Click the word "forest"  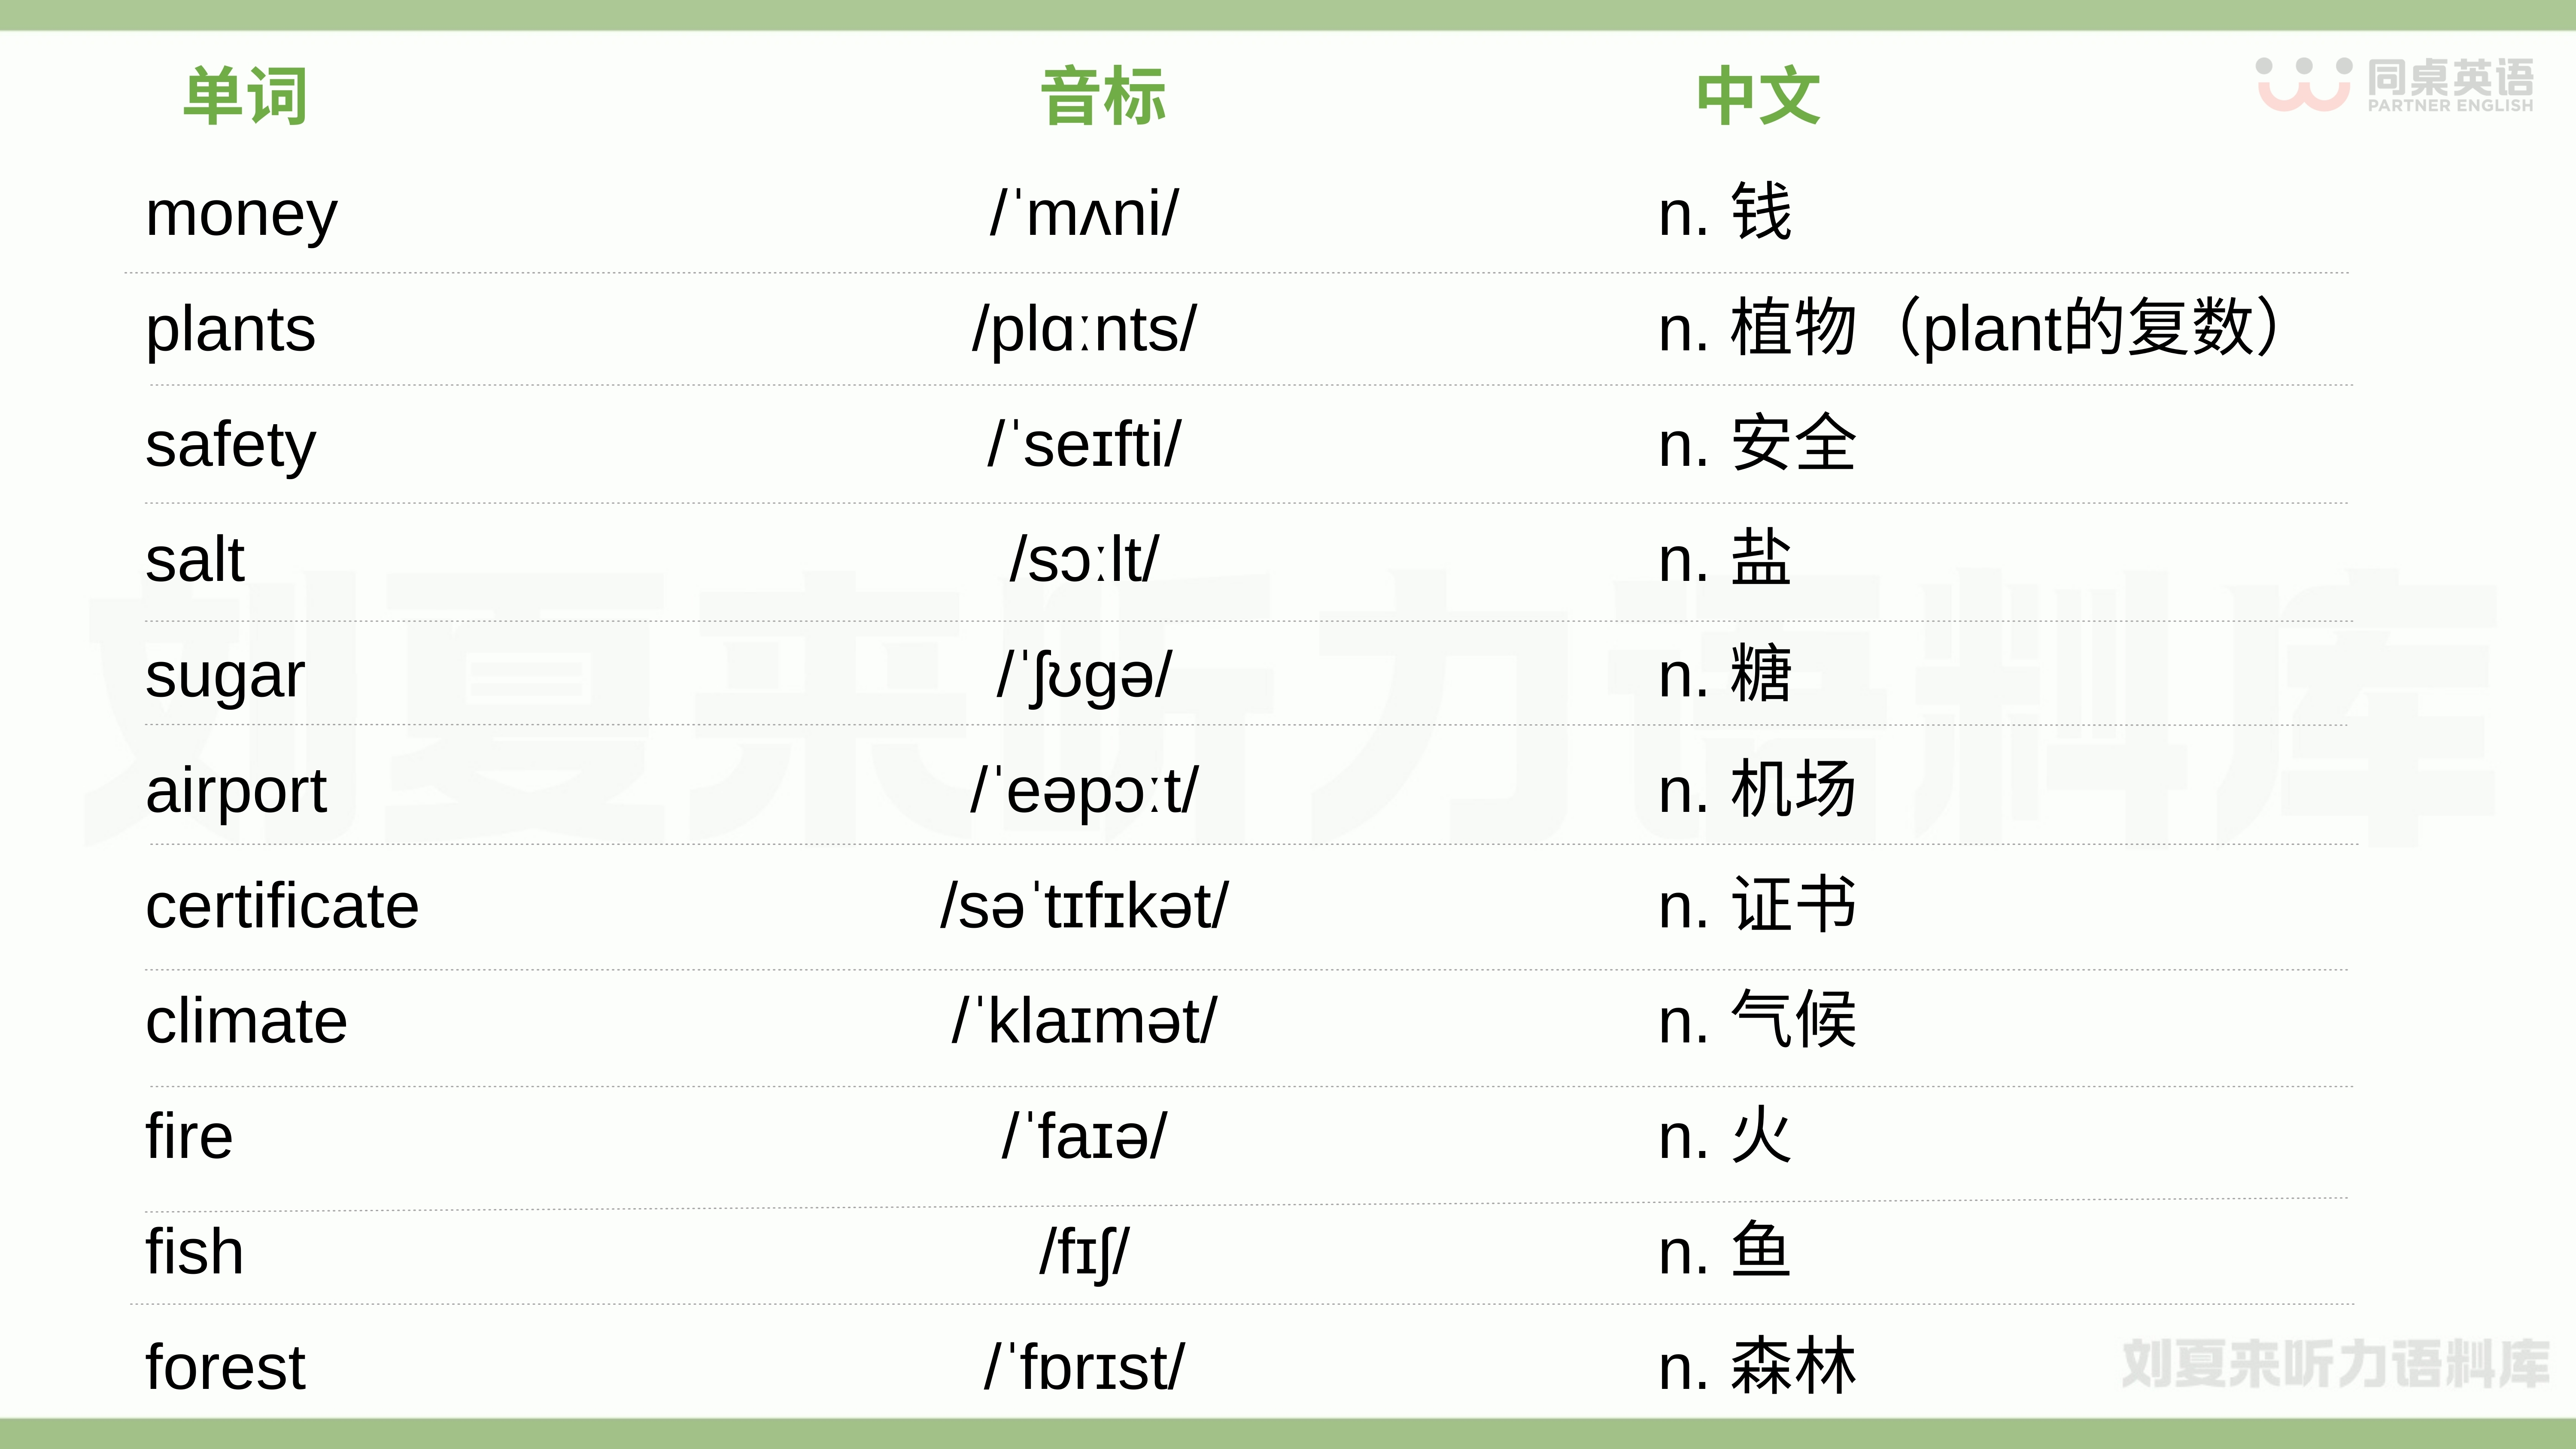[225, 1367]
